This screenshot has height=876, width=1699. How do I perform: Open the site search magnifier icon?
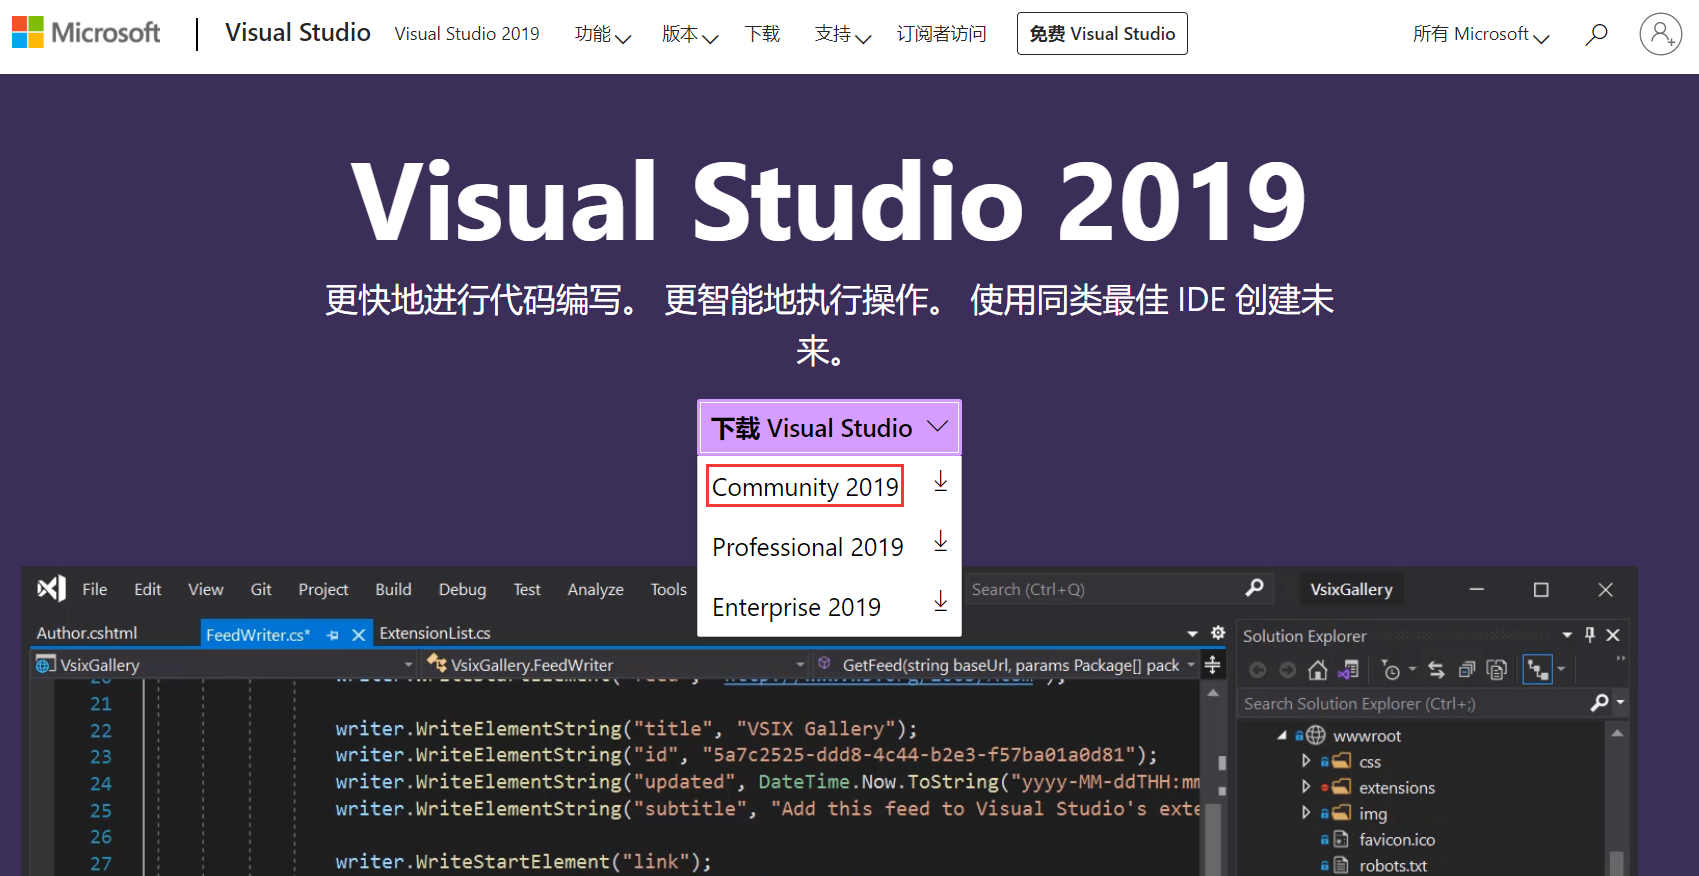pyautogui.click(x=1597, y=34)
